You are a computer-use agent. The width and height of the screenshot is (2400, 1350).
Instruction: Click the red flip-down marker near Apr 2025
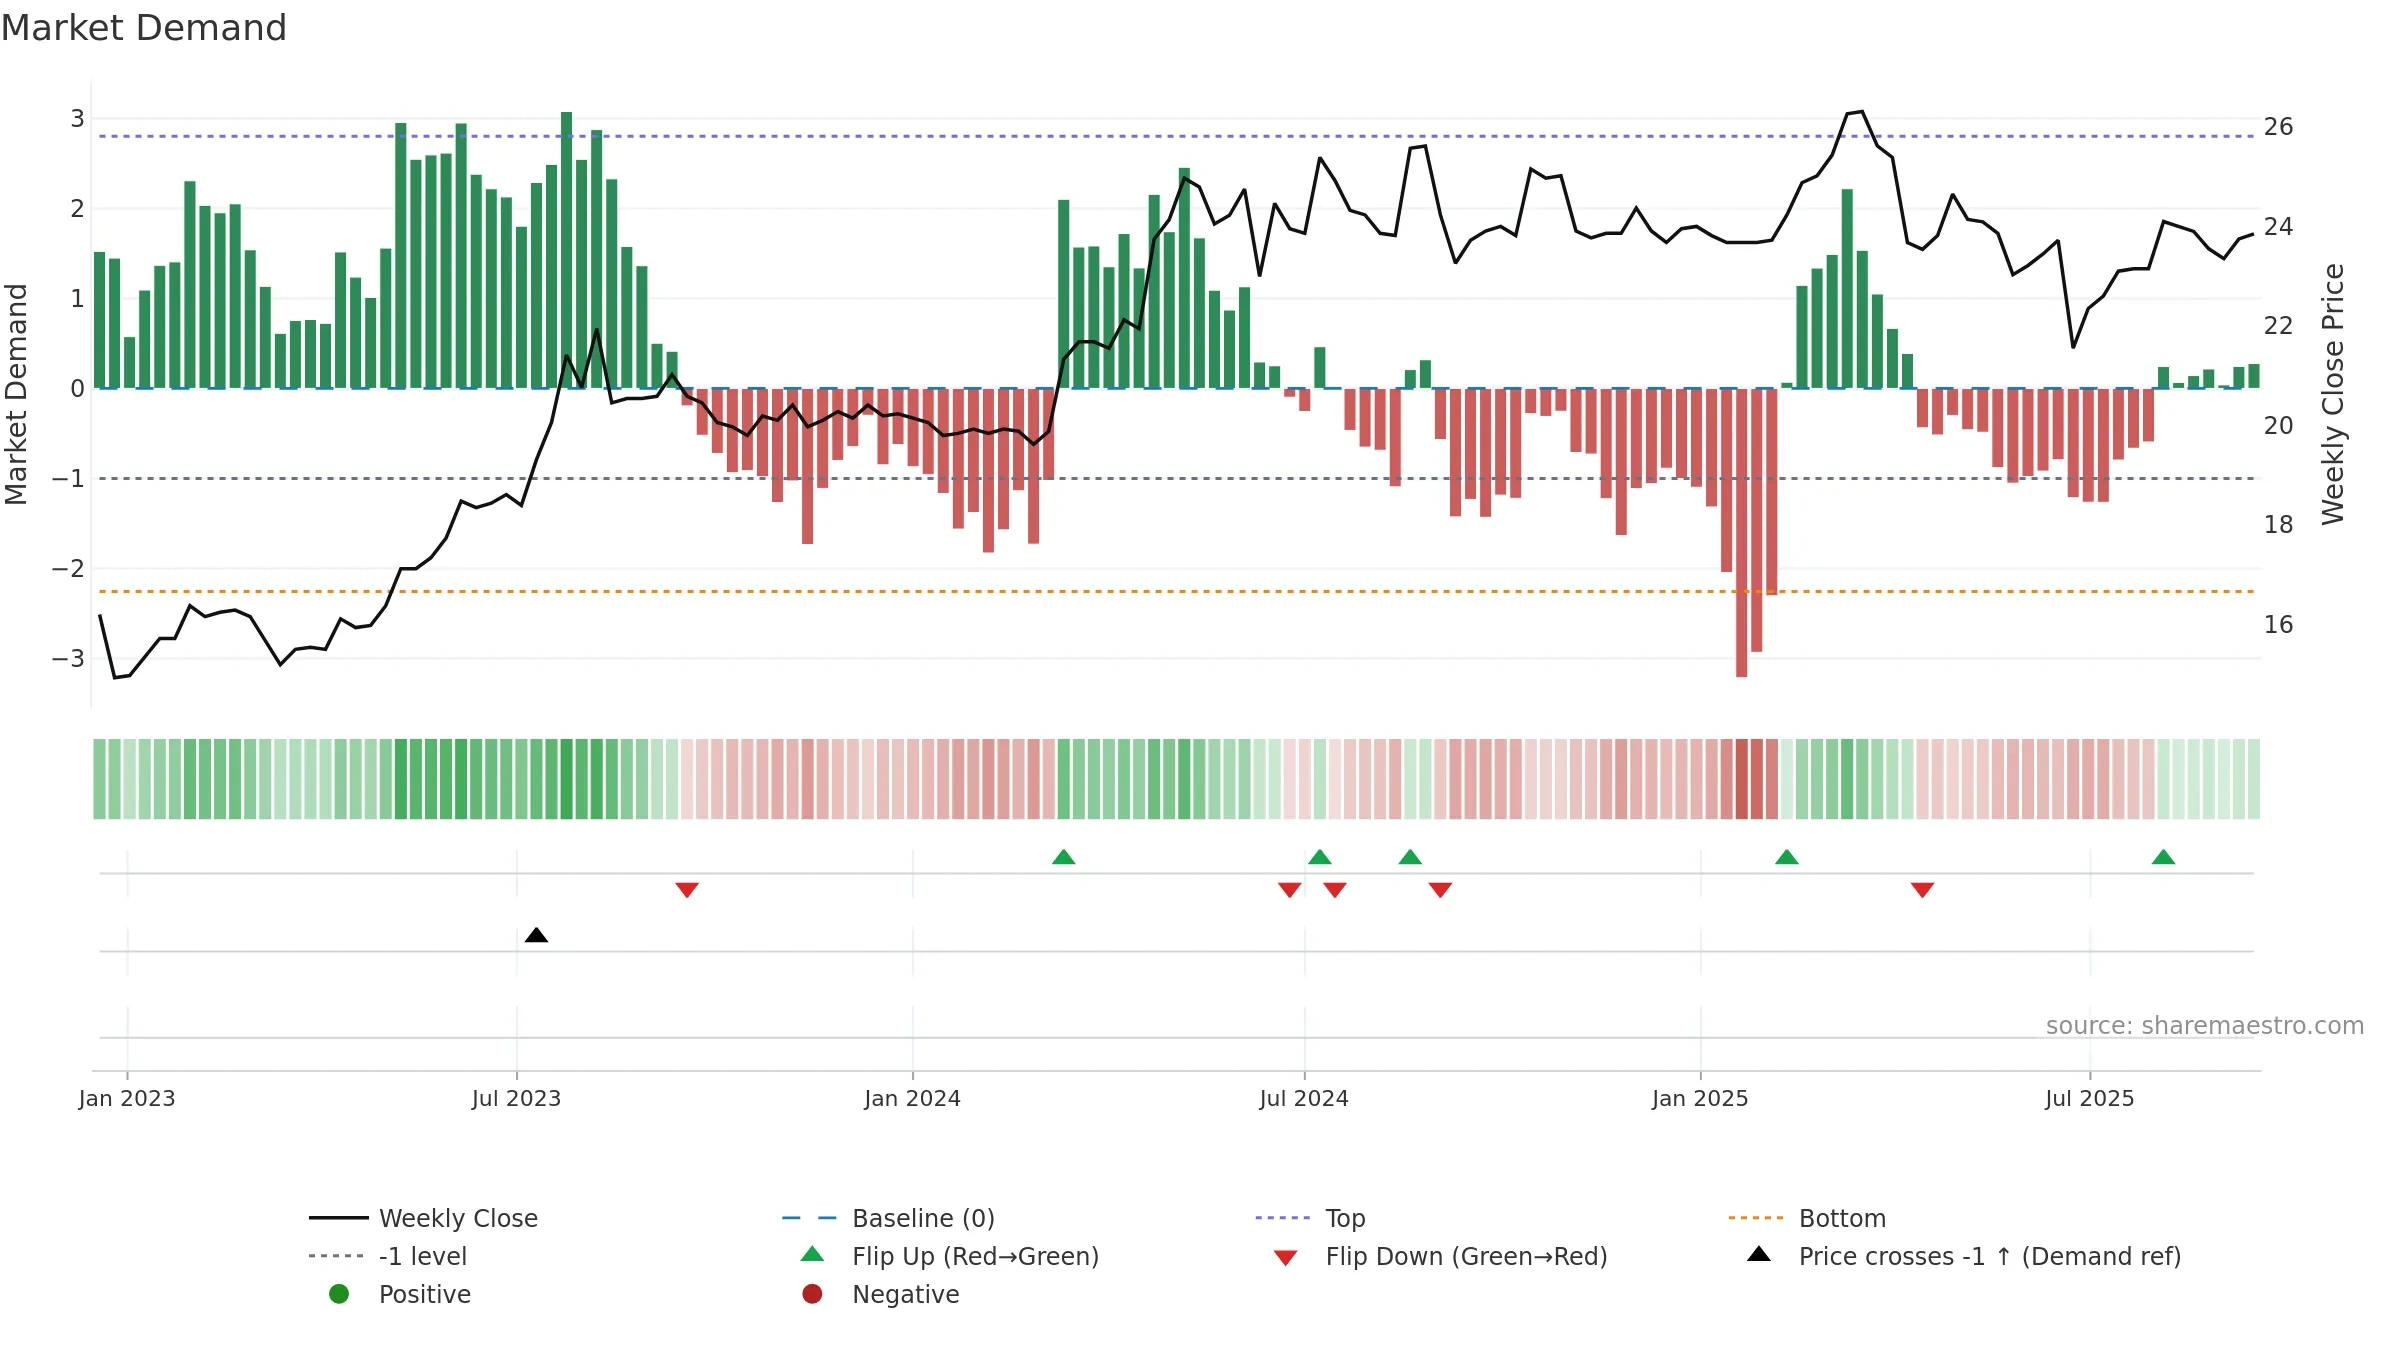point(1922,890)
